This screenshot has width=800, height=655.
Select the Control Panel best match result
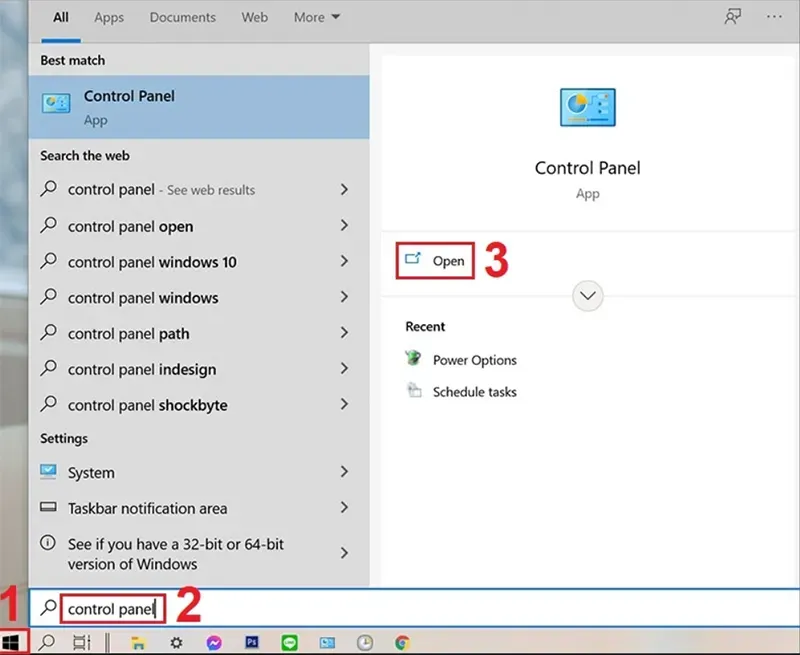(x=198, y=106)
